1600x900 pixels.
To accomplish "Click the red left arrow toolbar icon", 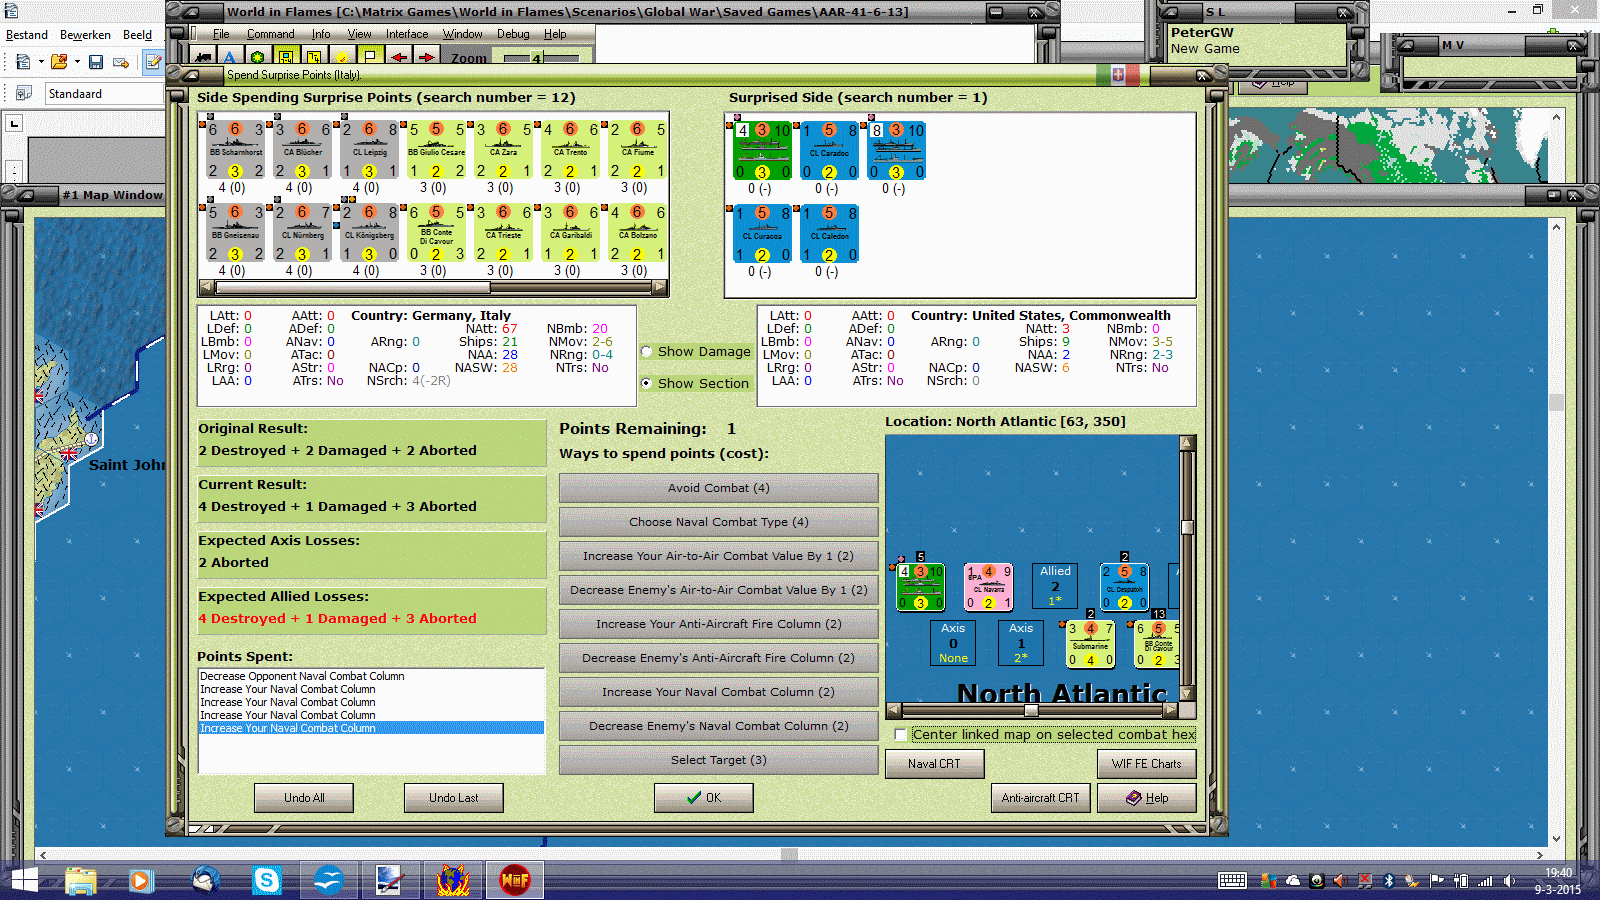I will pyautogui.click(x=400, y=57).
